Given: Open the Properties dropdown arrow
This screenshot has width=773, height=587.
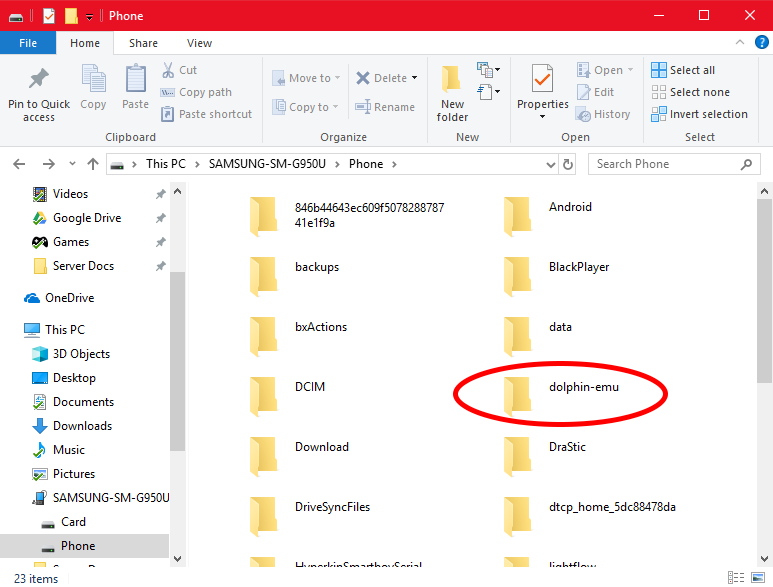Looking at the screenshot, I should pyautogui.click(x=542, y=117).
